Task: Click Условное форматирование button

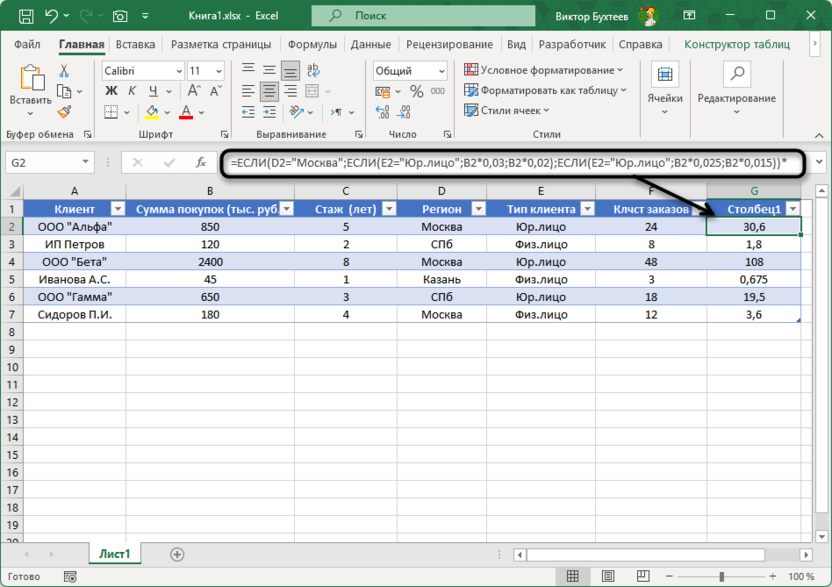Action: pyautogui.click(x=544, y=70)
